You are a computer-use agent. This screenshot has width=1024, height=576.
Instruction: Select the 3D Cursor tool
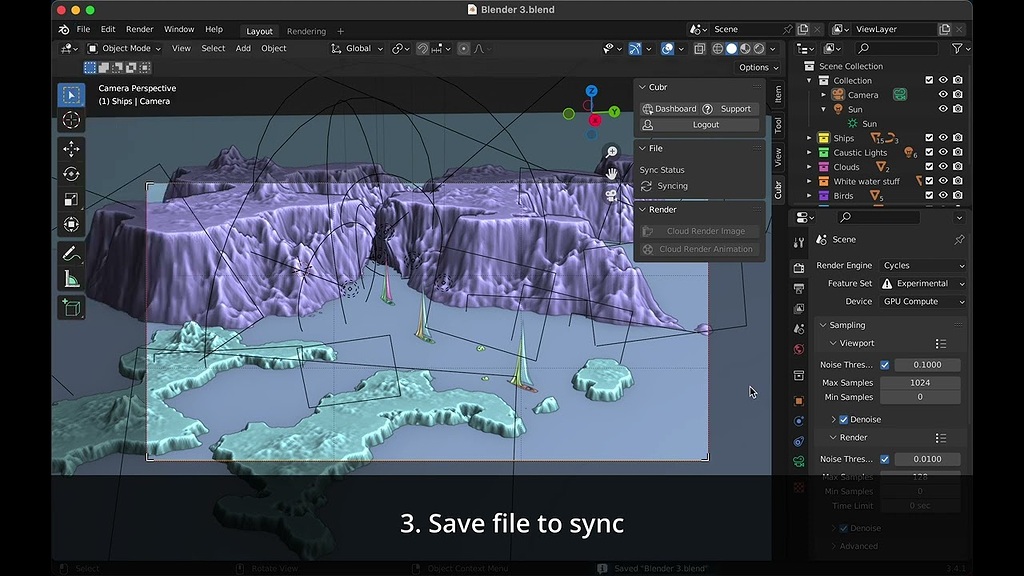[71, 120]
